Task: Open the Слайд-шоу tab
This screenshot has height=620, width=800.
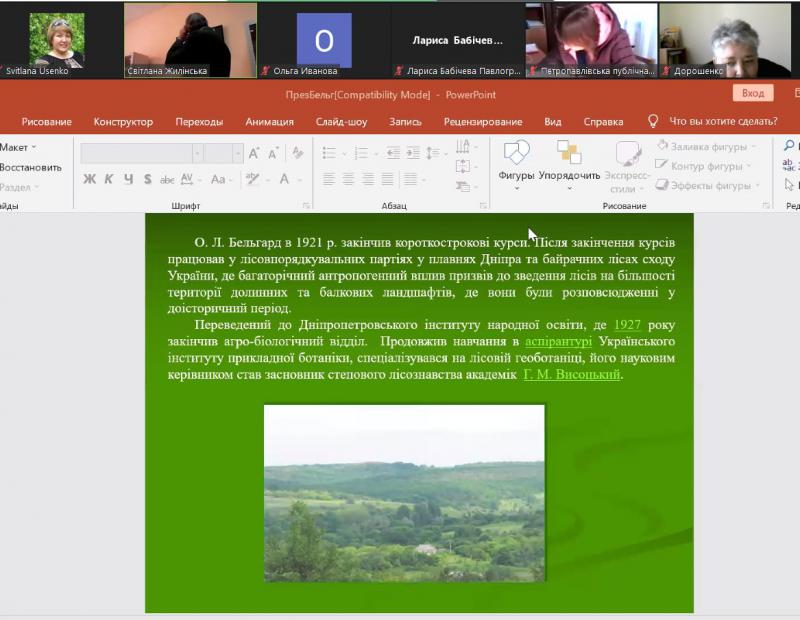Action: (x=341, y=122)
